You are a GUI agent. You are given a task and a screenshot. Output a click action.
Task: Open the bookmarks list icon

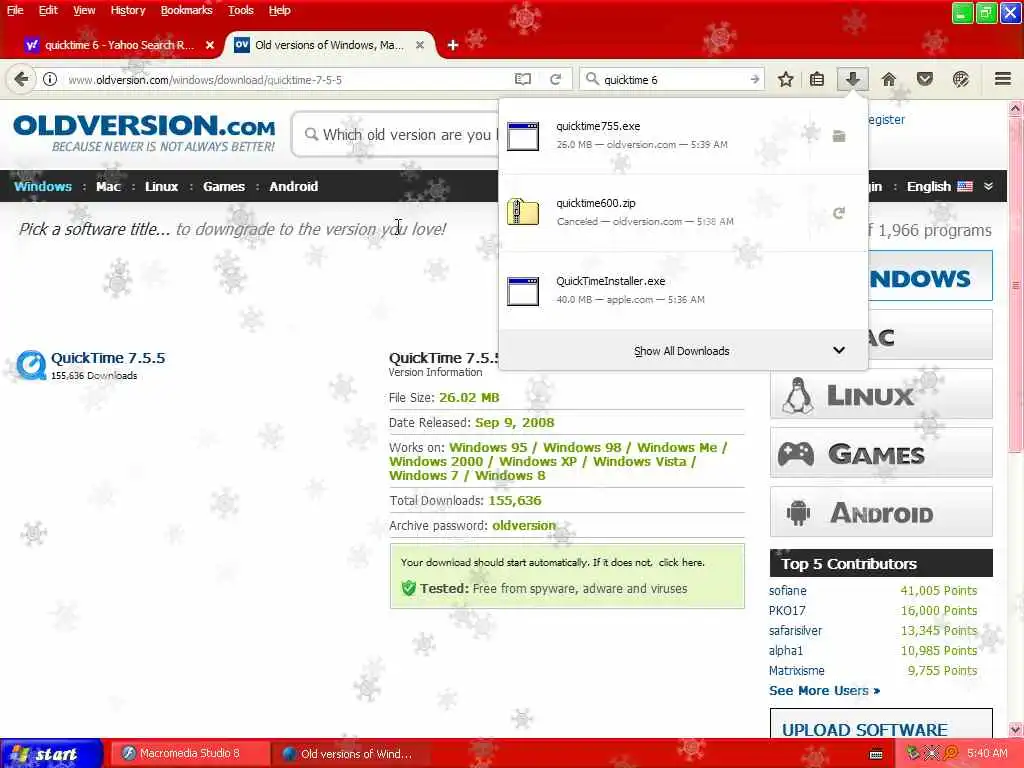[816, 80]
